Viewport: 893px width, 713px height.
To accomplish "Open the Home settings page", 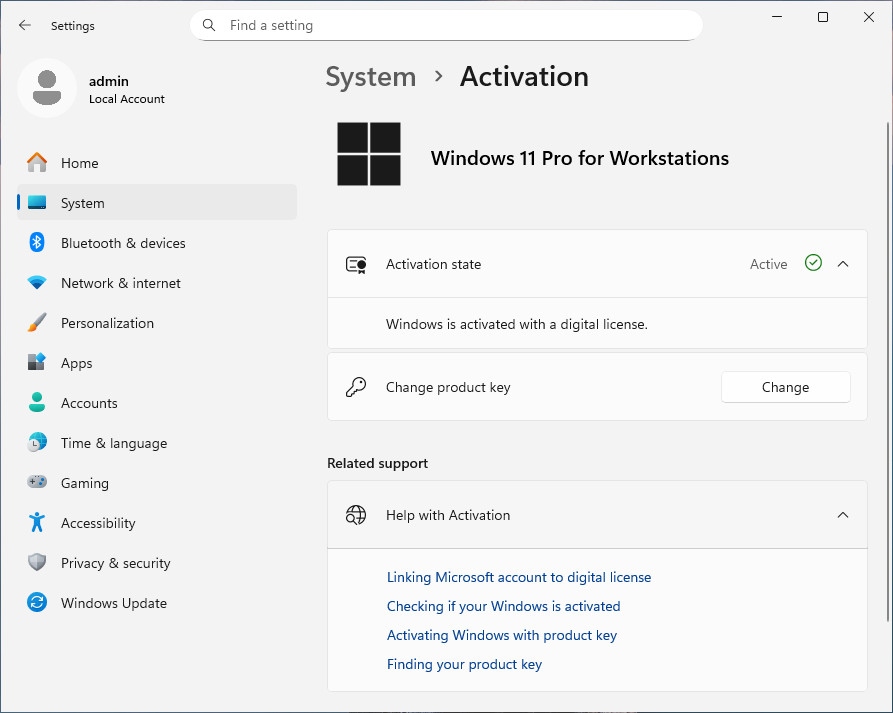I will point(157,163).
